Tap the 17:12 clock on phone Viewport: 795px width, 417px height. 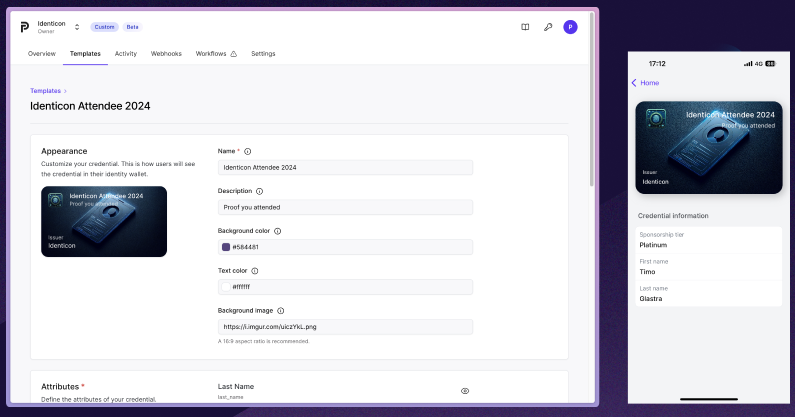click(657, 64)
